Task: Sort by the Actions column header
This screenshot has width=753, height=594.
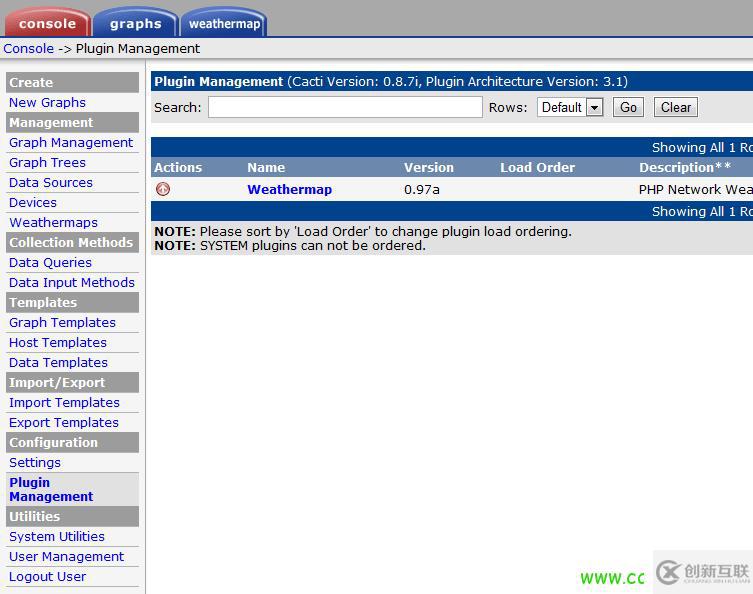Action: coord(178,167)
